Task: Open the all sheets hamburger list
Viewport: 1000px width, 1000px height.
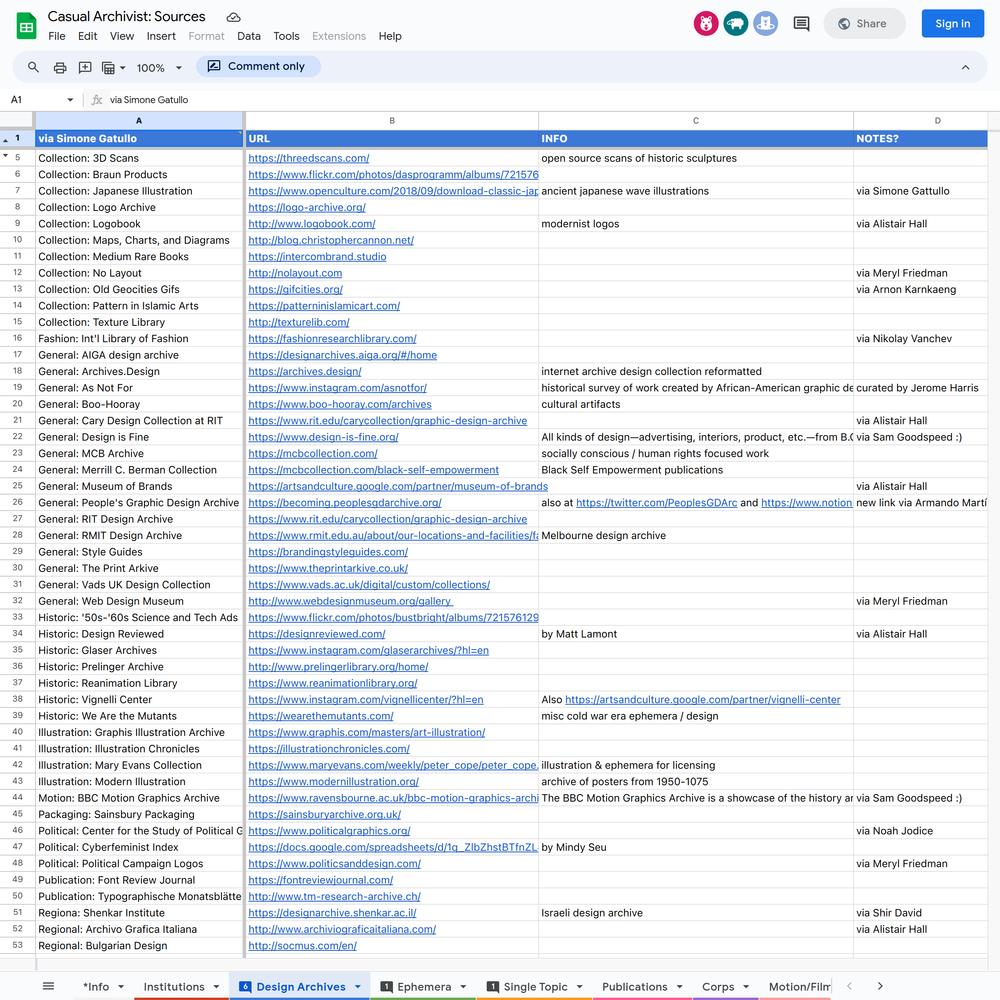Action: point(48,986)
